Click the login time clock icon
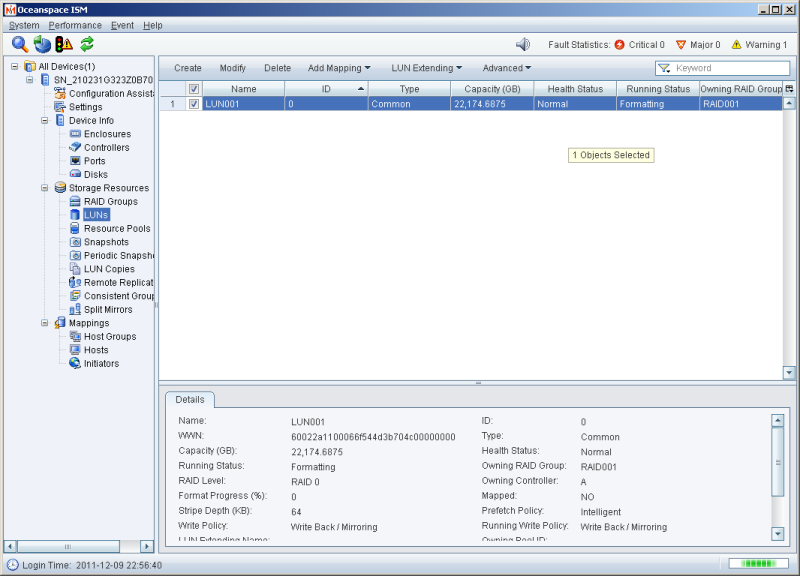800x576 pixels. click(x=13, y=565)
